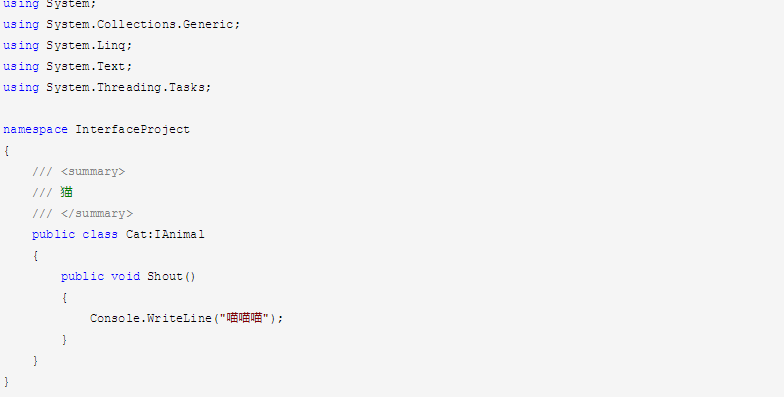784x397 pixels.
Task: Click the public keyword before void
Action: (x=82, y=276)
